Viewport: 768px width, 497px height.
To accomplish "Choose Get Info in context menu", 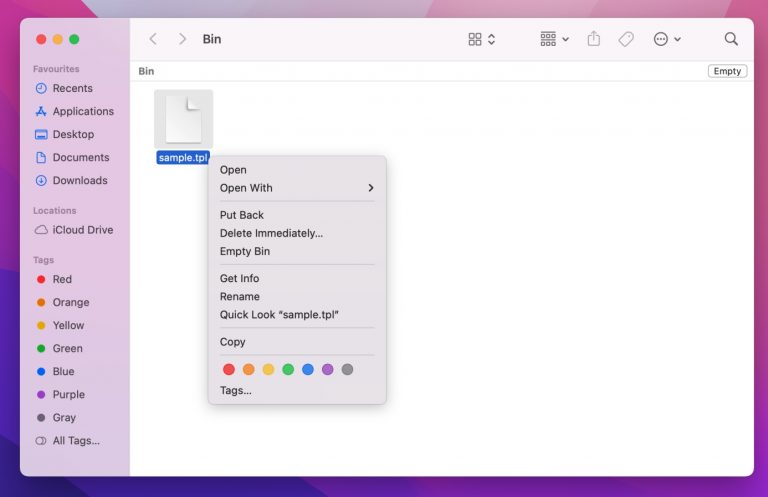I will click(239, 278).
